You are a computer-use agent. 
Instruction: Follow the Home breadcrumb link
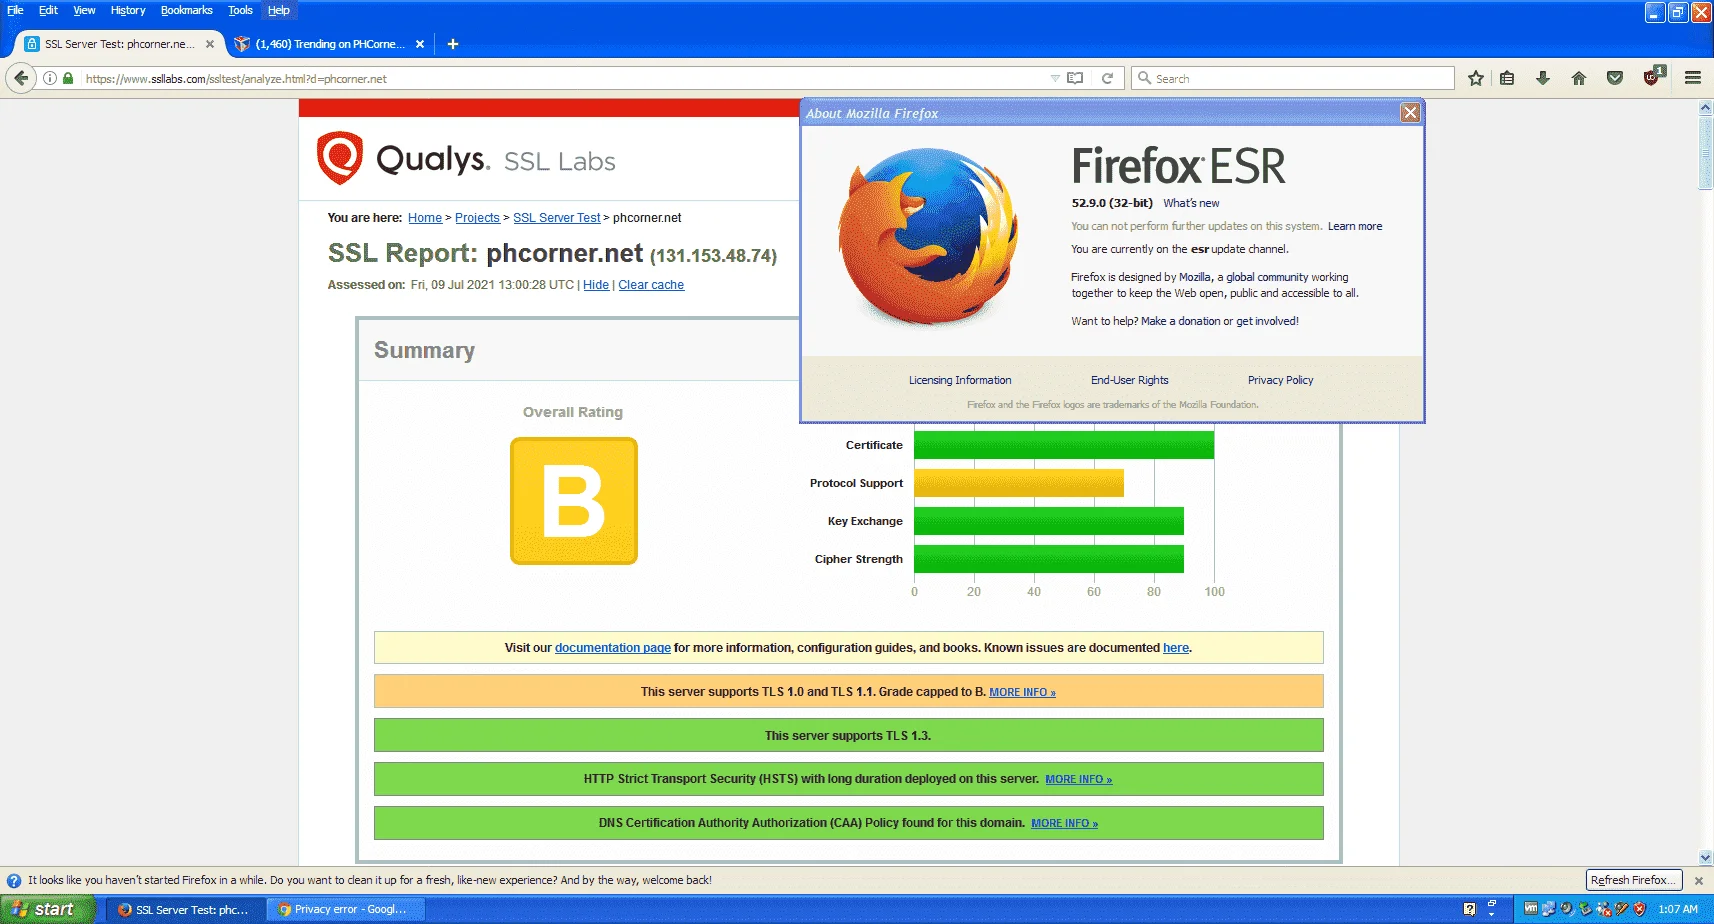point(425,218)
